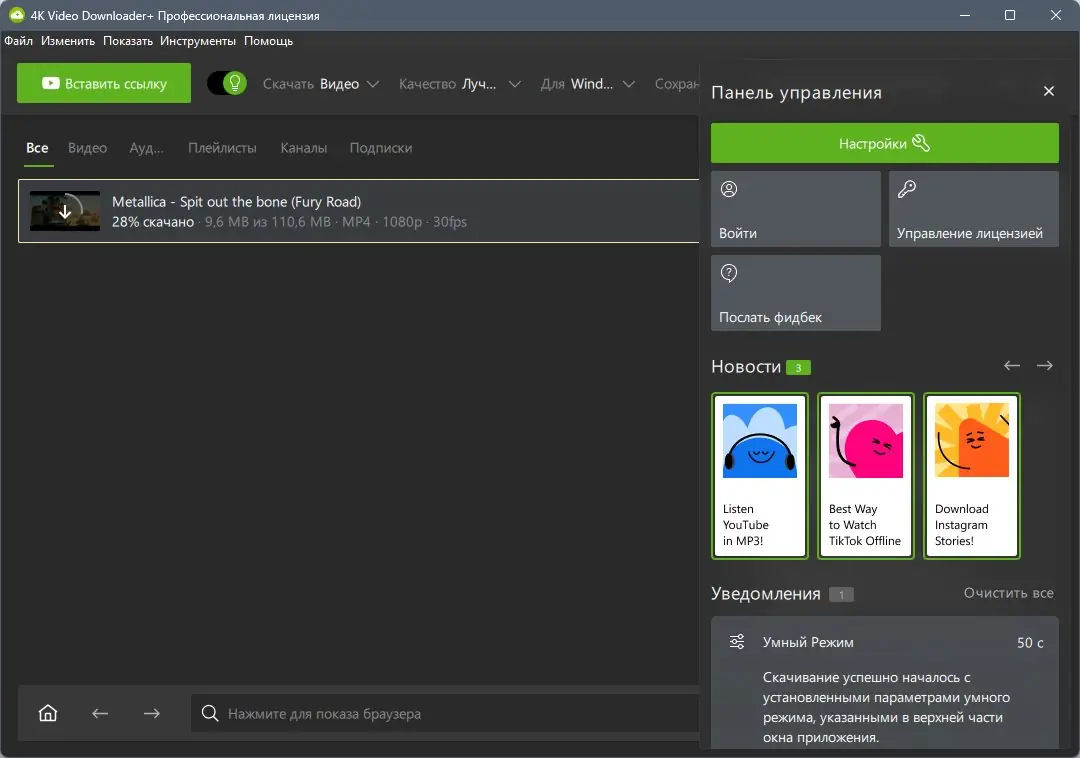Open the Для Windows format dropdown
This screenshot has height=758, width=1080.
point(588,84)
